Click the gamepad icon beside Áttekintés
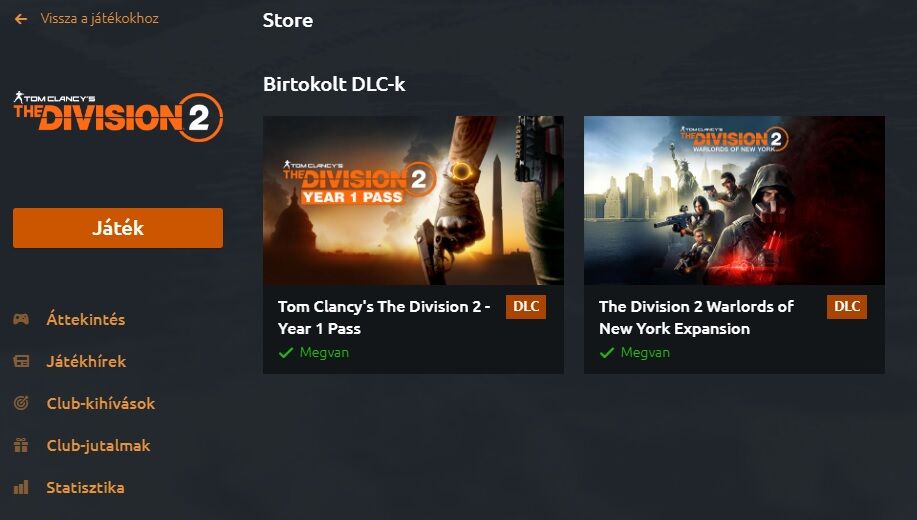Viewport: 917px width, 520px height. point(21,319)
